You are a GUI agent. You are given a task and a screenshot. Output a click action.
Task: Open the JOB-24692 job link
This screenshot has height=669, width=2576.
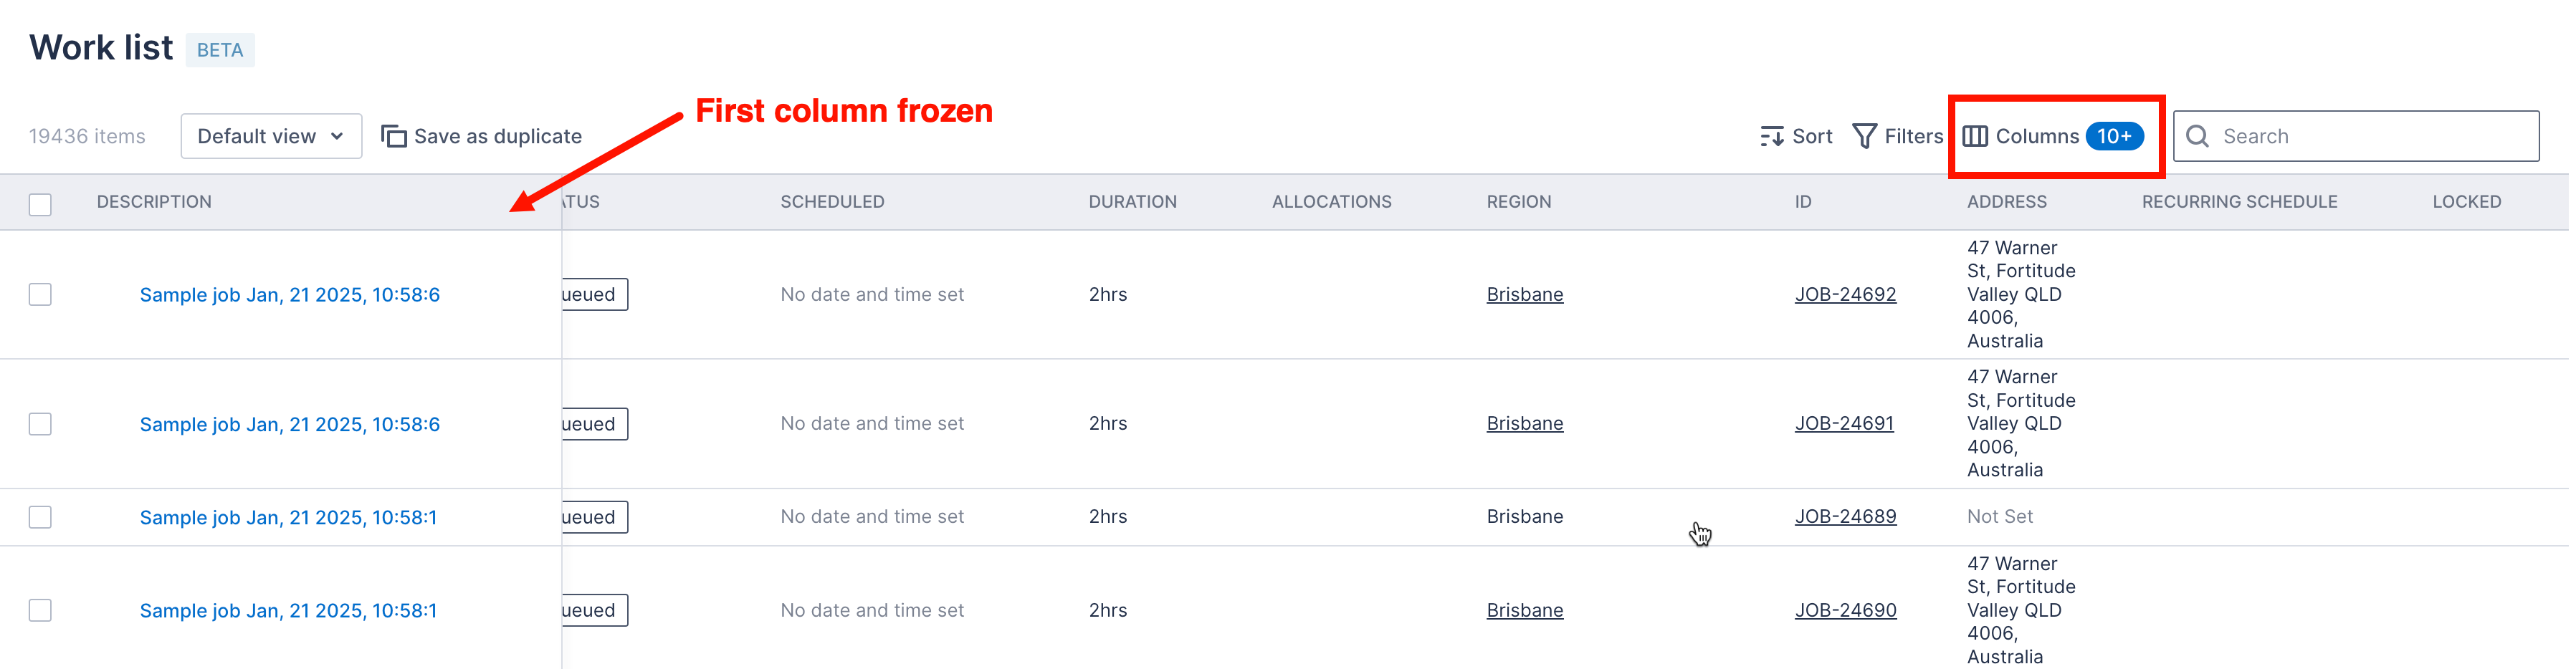pyautogui.click(x=1845, y=294)
